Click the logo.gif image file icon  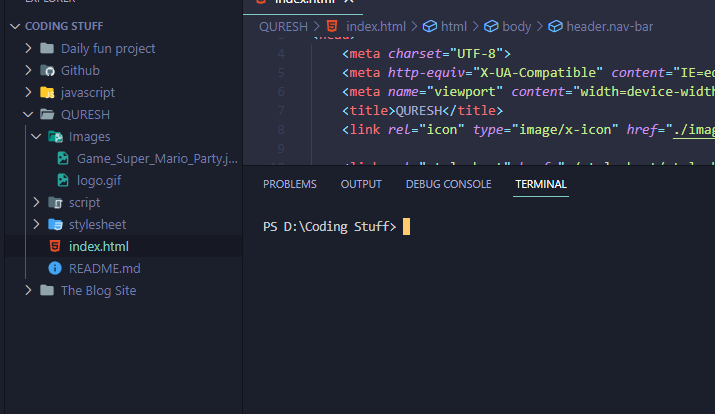coord(63,180)
